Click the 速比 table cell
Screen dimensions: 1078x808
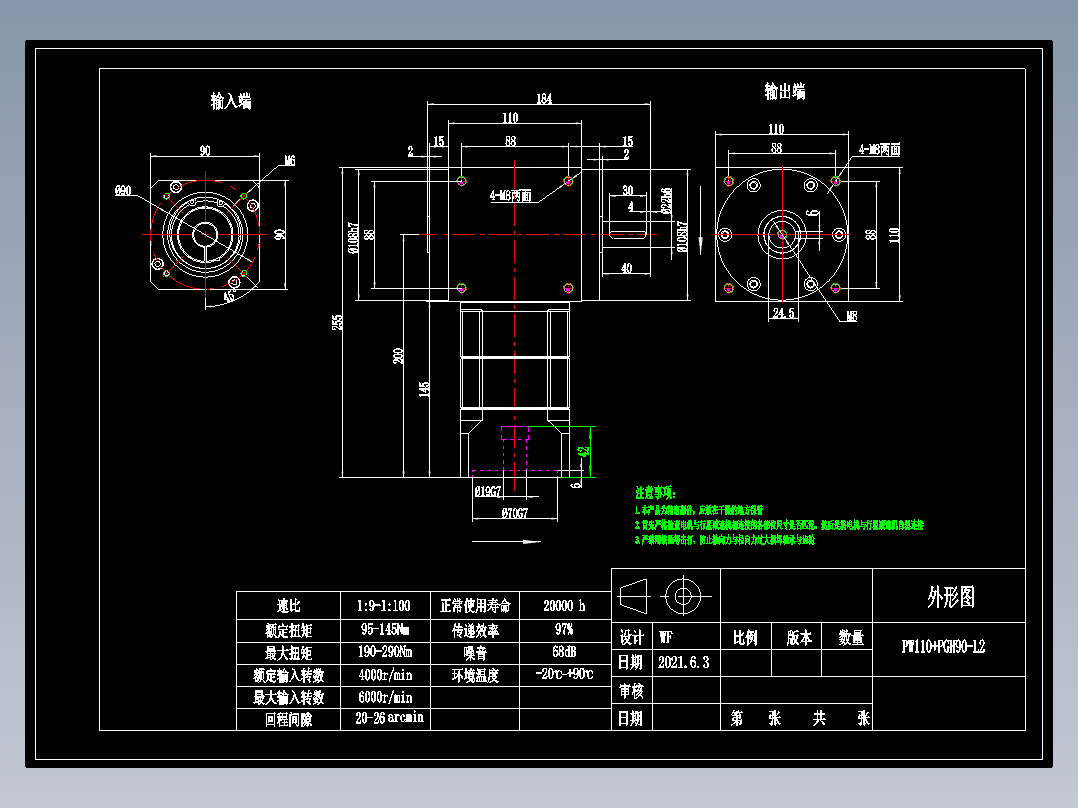pos(287,605)
